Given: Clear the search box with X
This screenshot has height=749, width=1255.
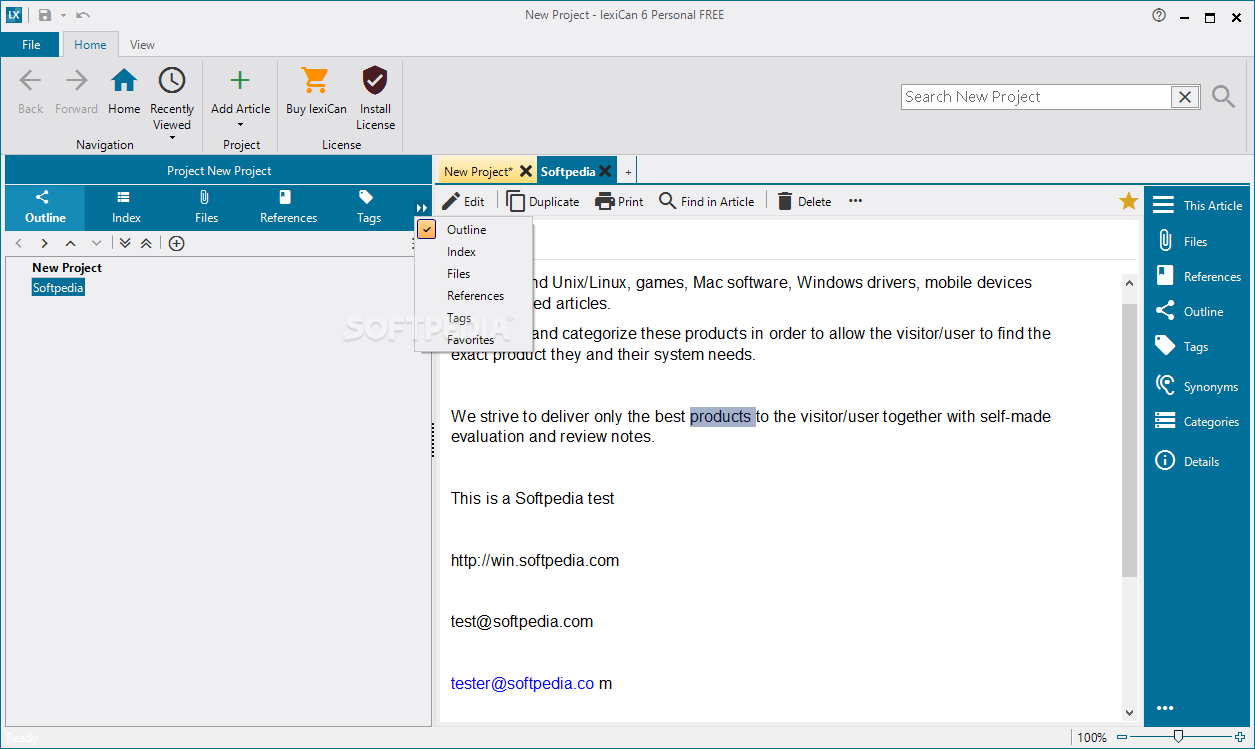Looking at the screenshot, I should point(1185,97).
